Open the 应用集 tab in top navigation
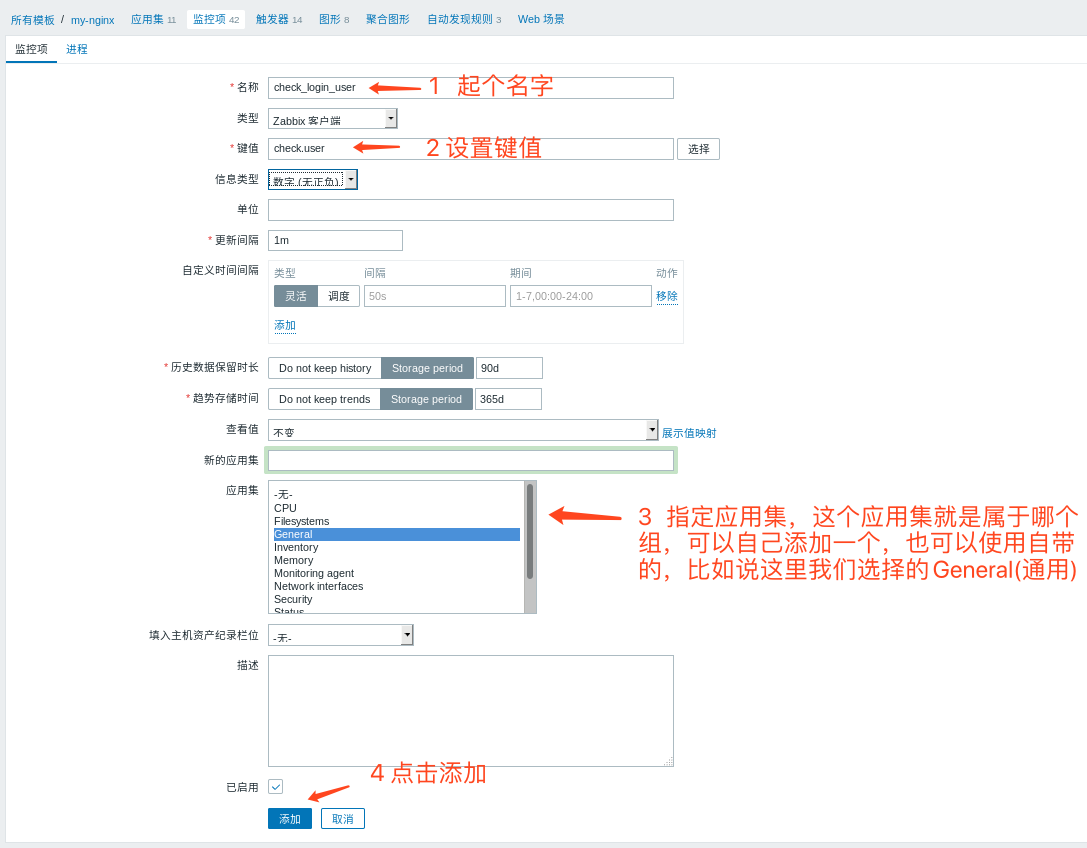1087x848 pixels. point(148,18)
